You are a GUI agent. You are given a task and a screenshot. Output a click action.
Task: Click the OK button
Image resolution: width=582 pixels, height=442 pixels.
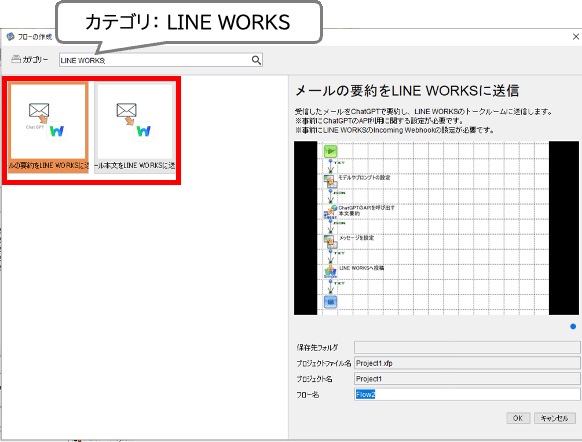click(x=518, y=418)
